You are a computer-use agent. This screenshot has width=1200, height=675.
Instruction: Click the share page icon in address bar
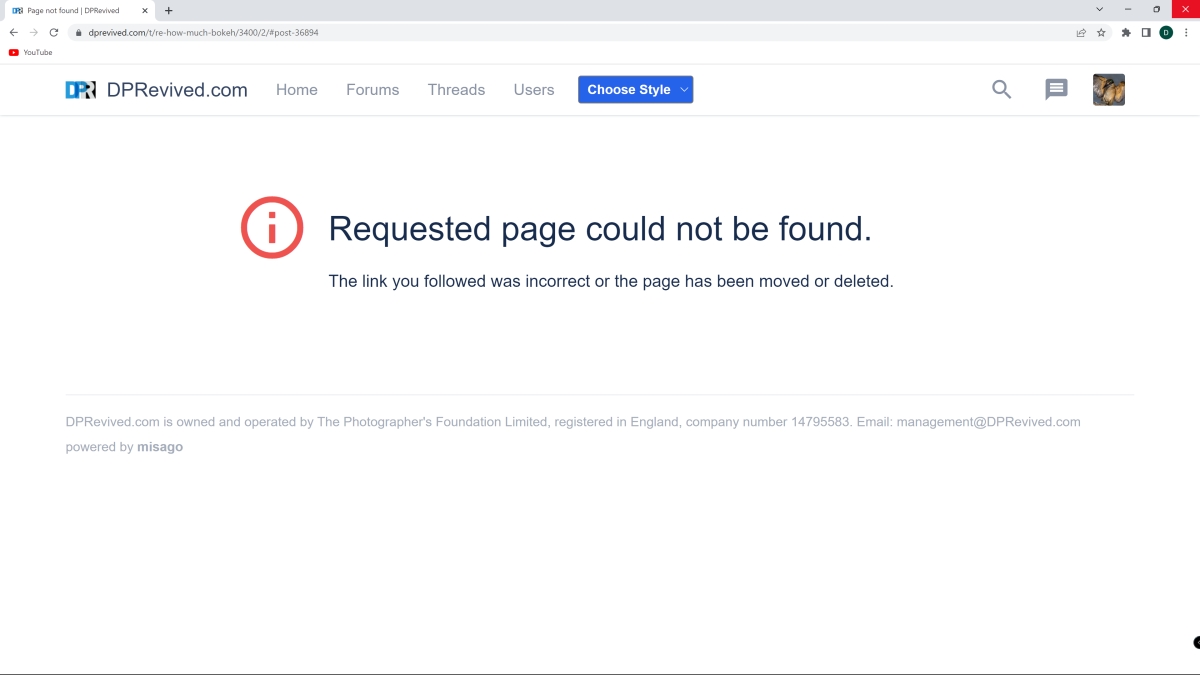[x=1081, y=32]
